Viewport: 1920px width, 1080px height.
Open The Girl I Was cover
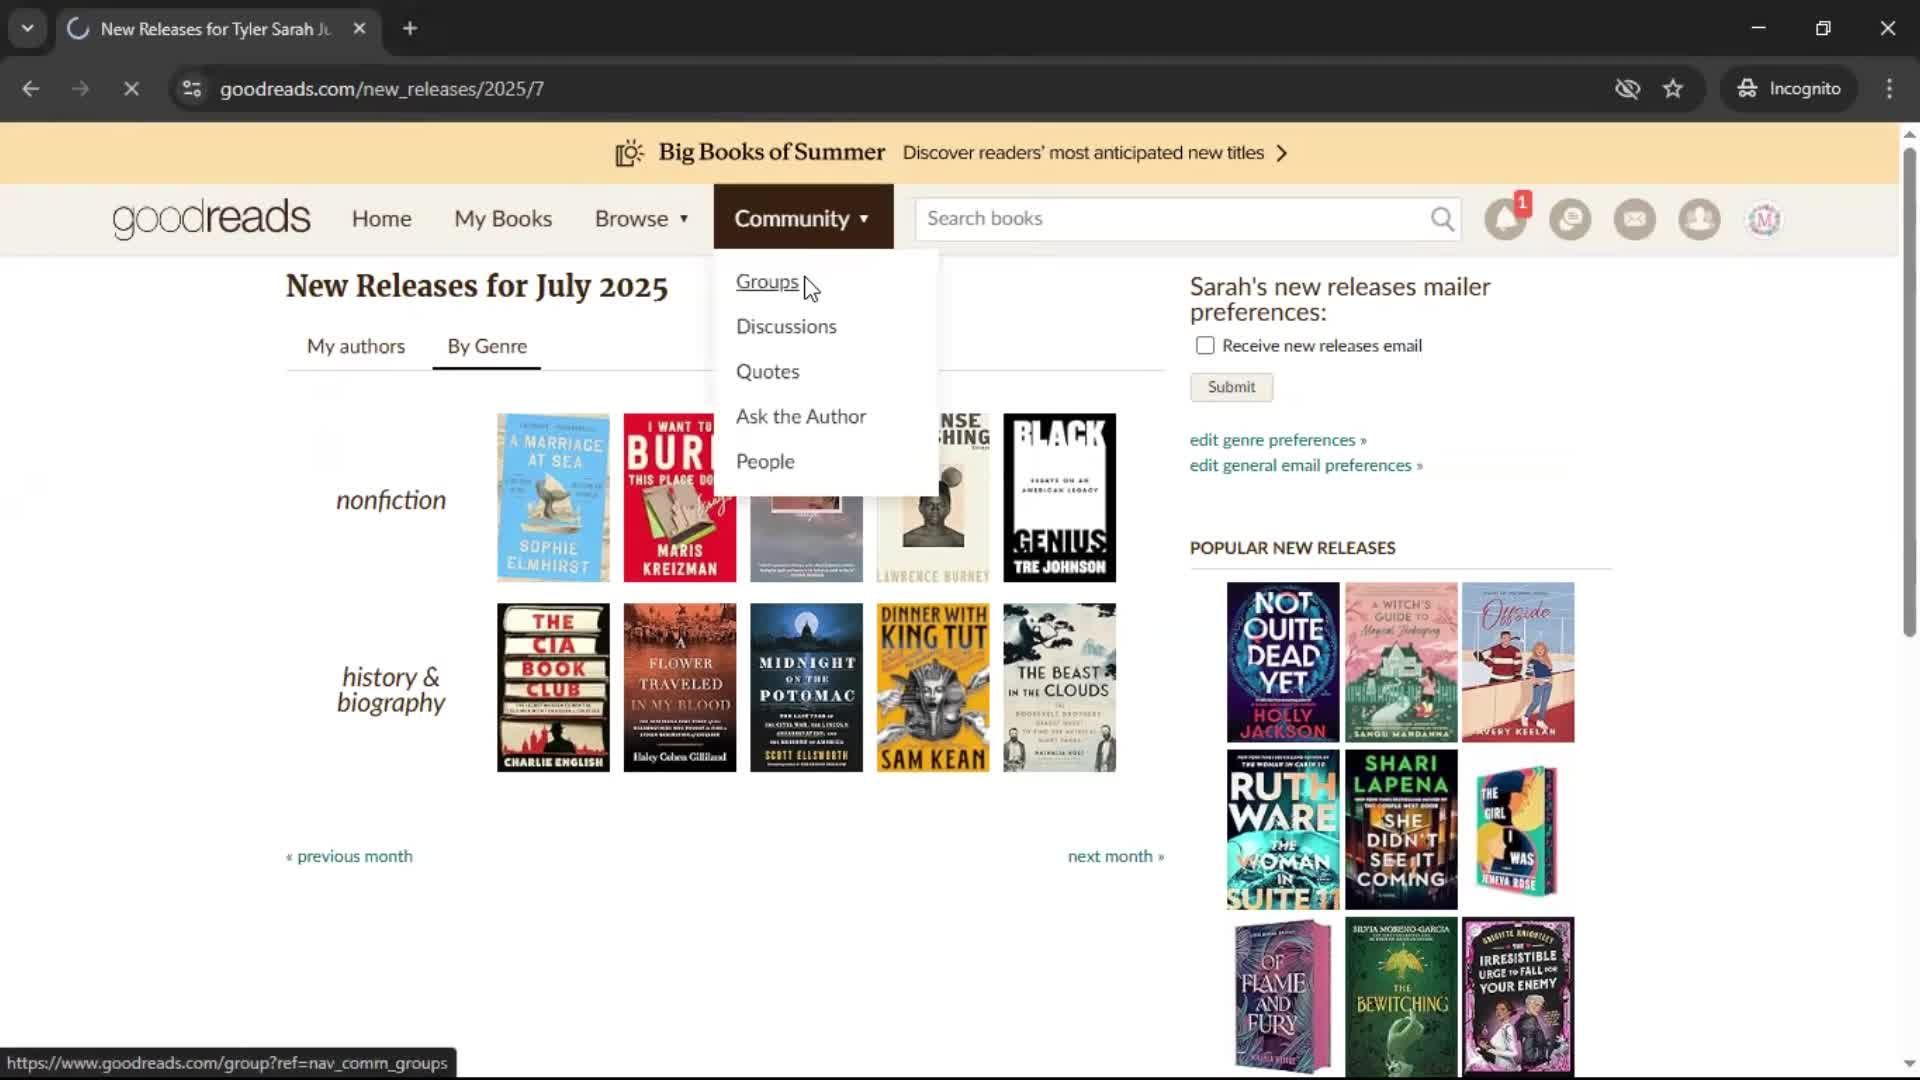(1518, 830)
